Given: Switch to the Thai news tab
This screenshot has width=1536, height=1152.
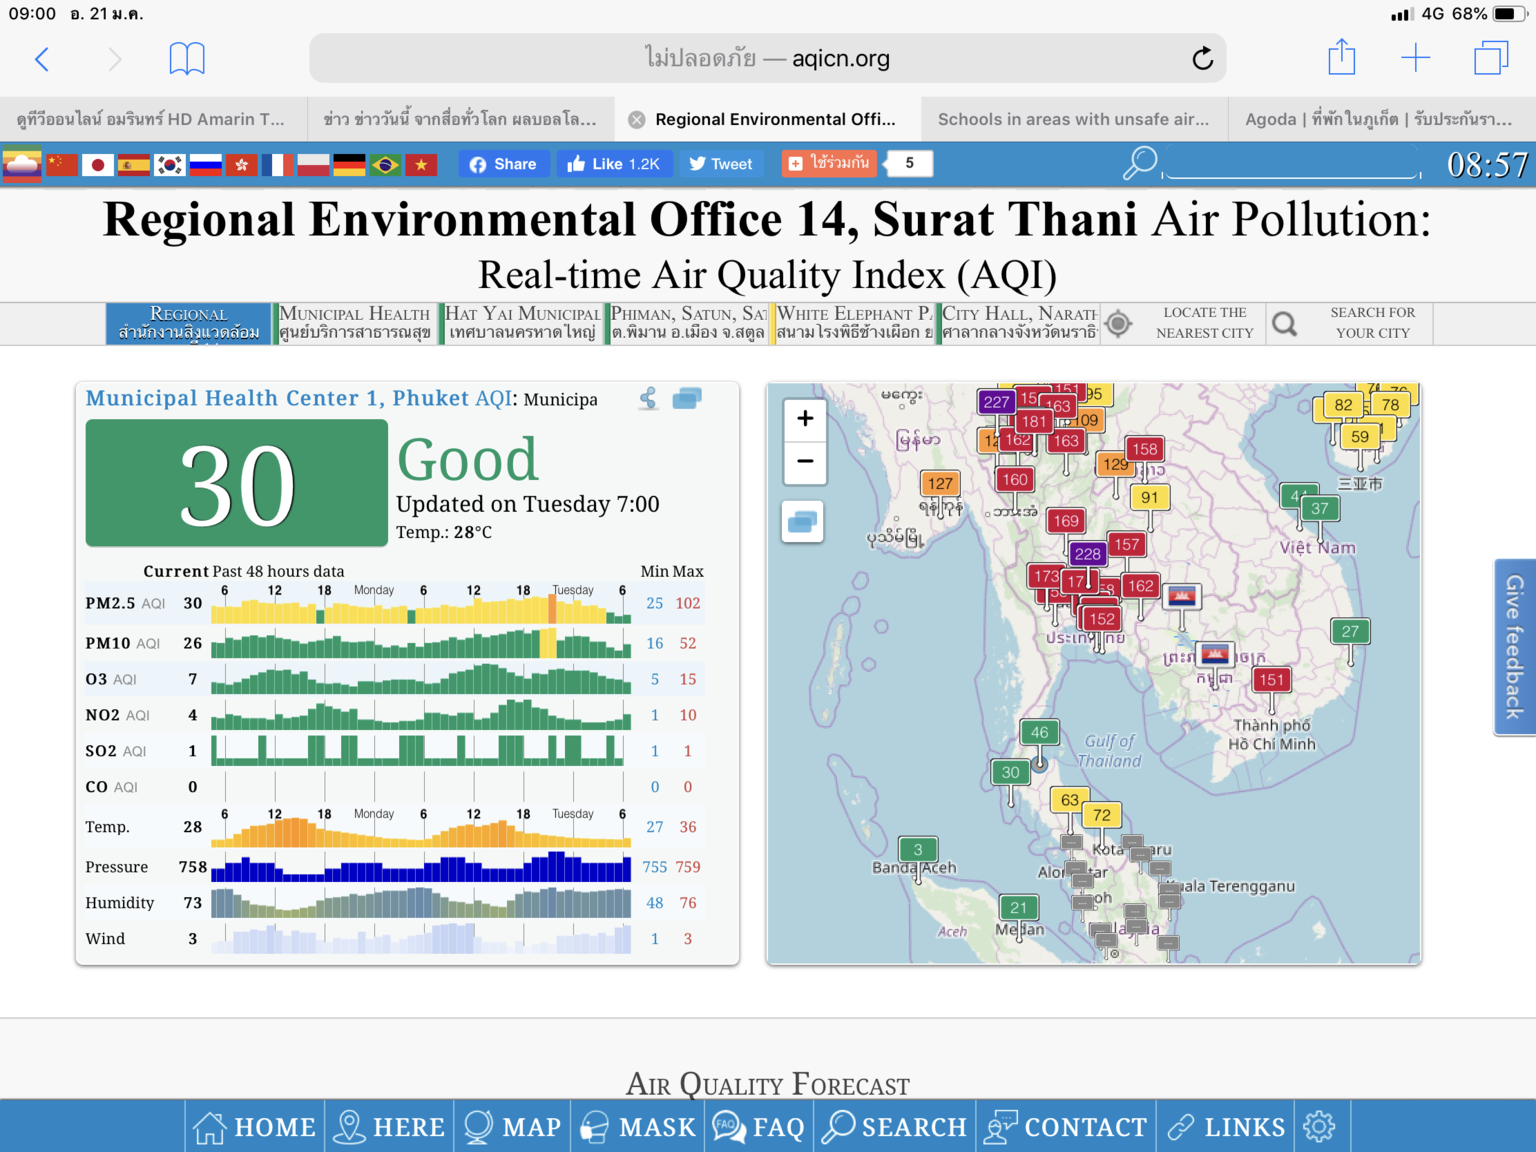Looking at the screenshot, I should pyautogui.click(x=460, y=119).
